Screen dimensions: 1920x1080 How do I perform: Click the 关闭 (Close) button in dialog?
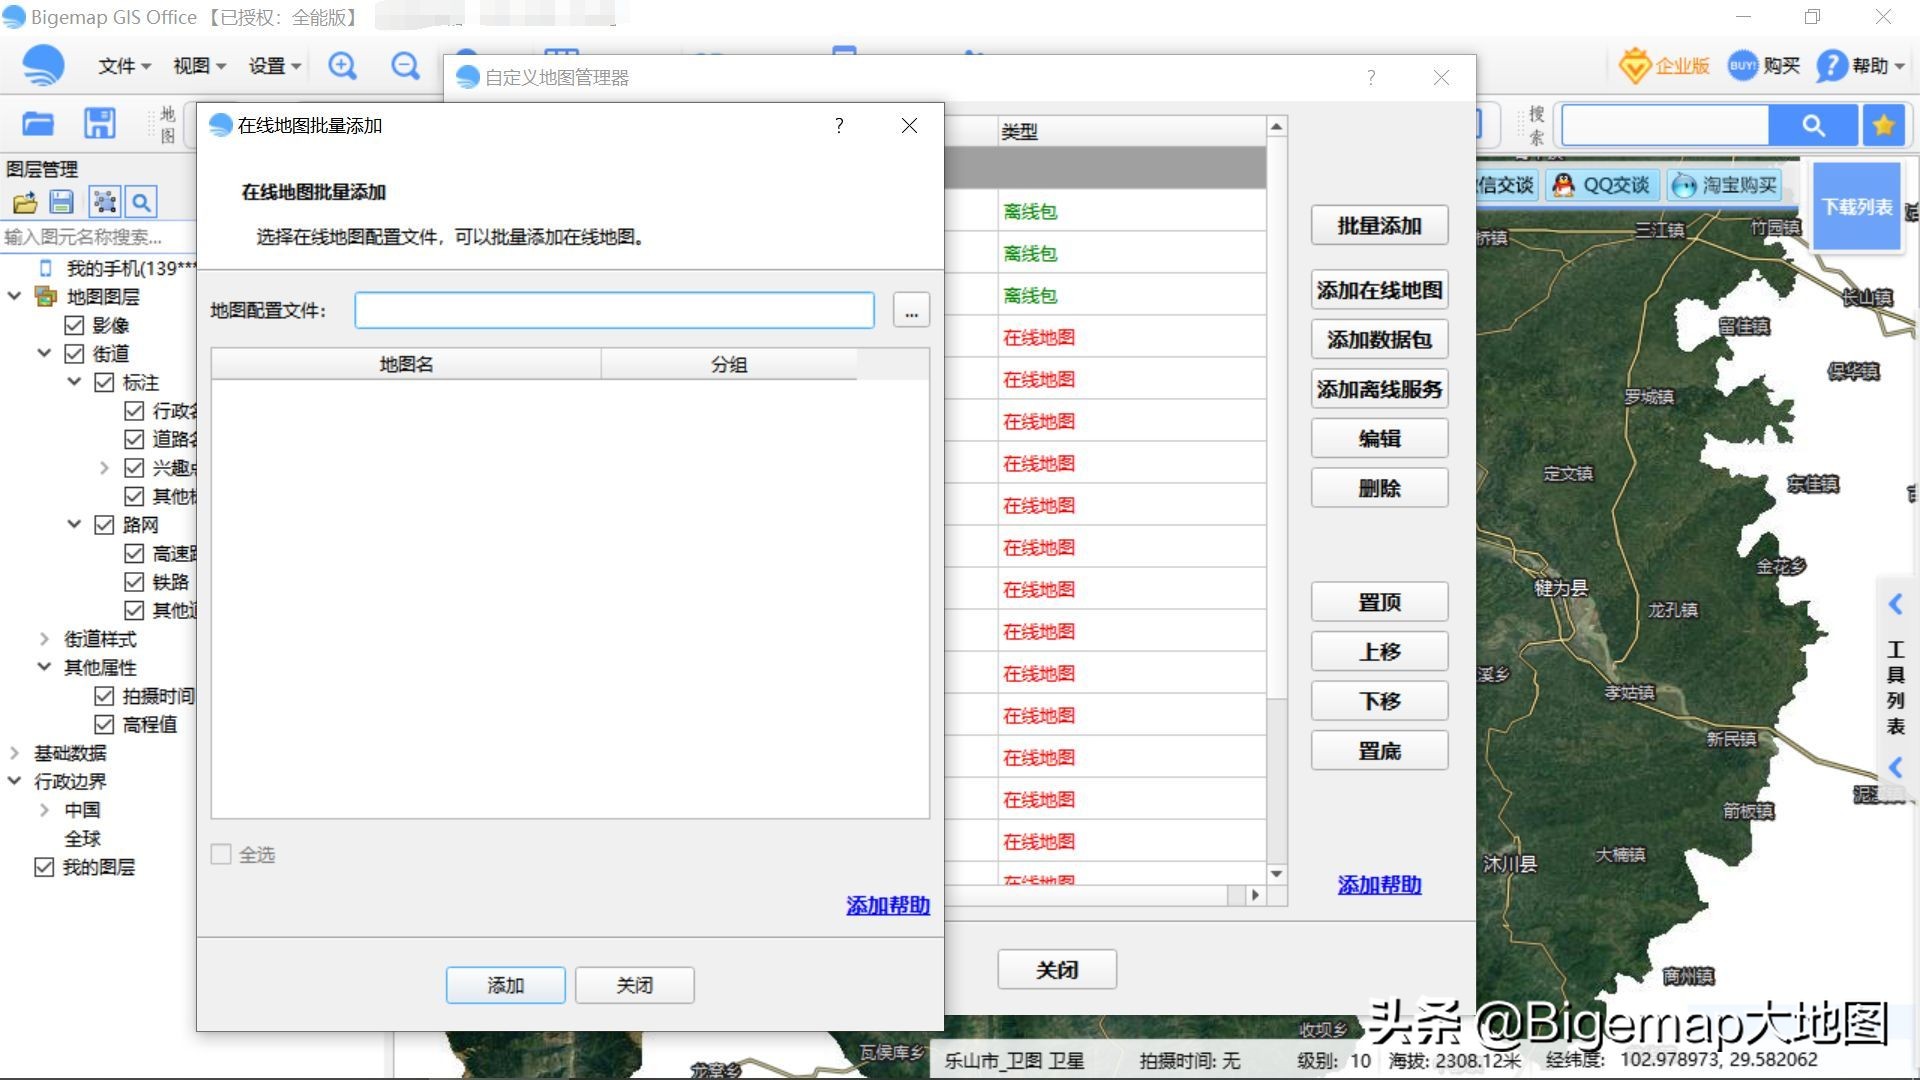633,985
